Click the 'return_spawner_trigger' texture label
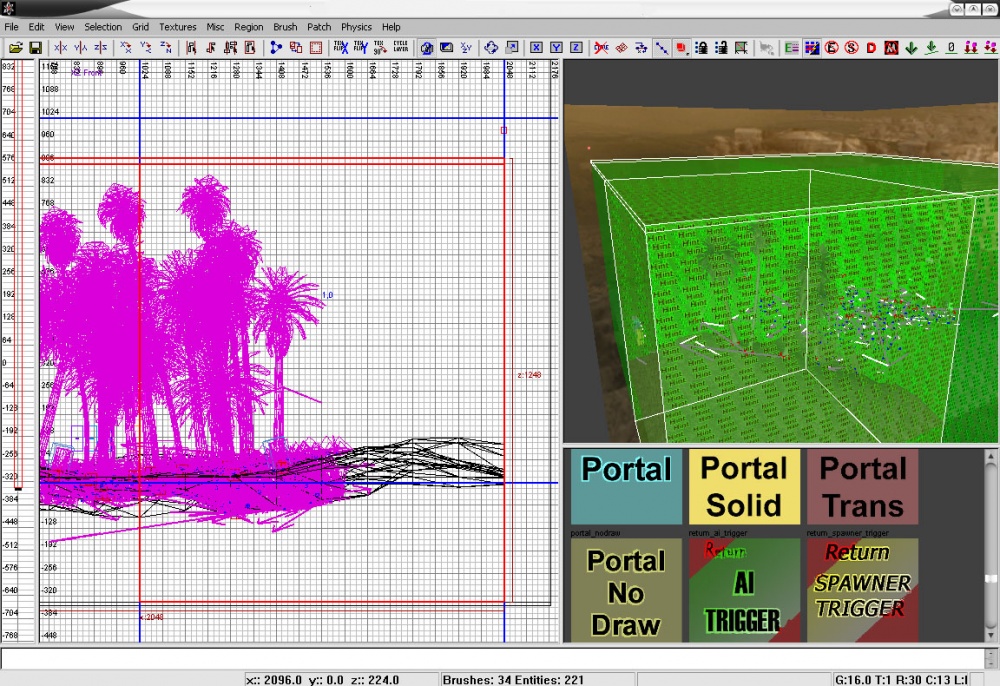The image size is (1000, 686). [847, 533]
